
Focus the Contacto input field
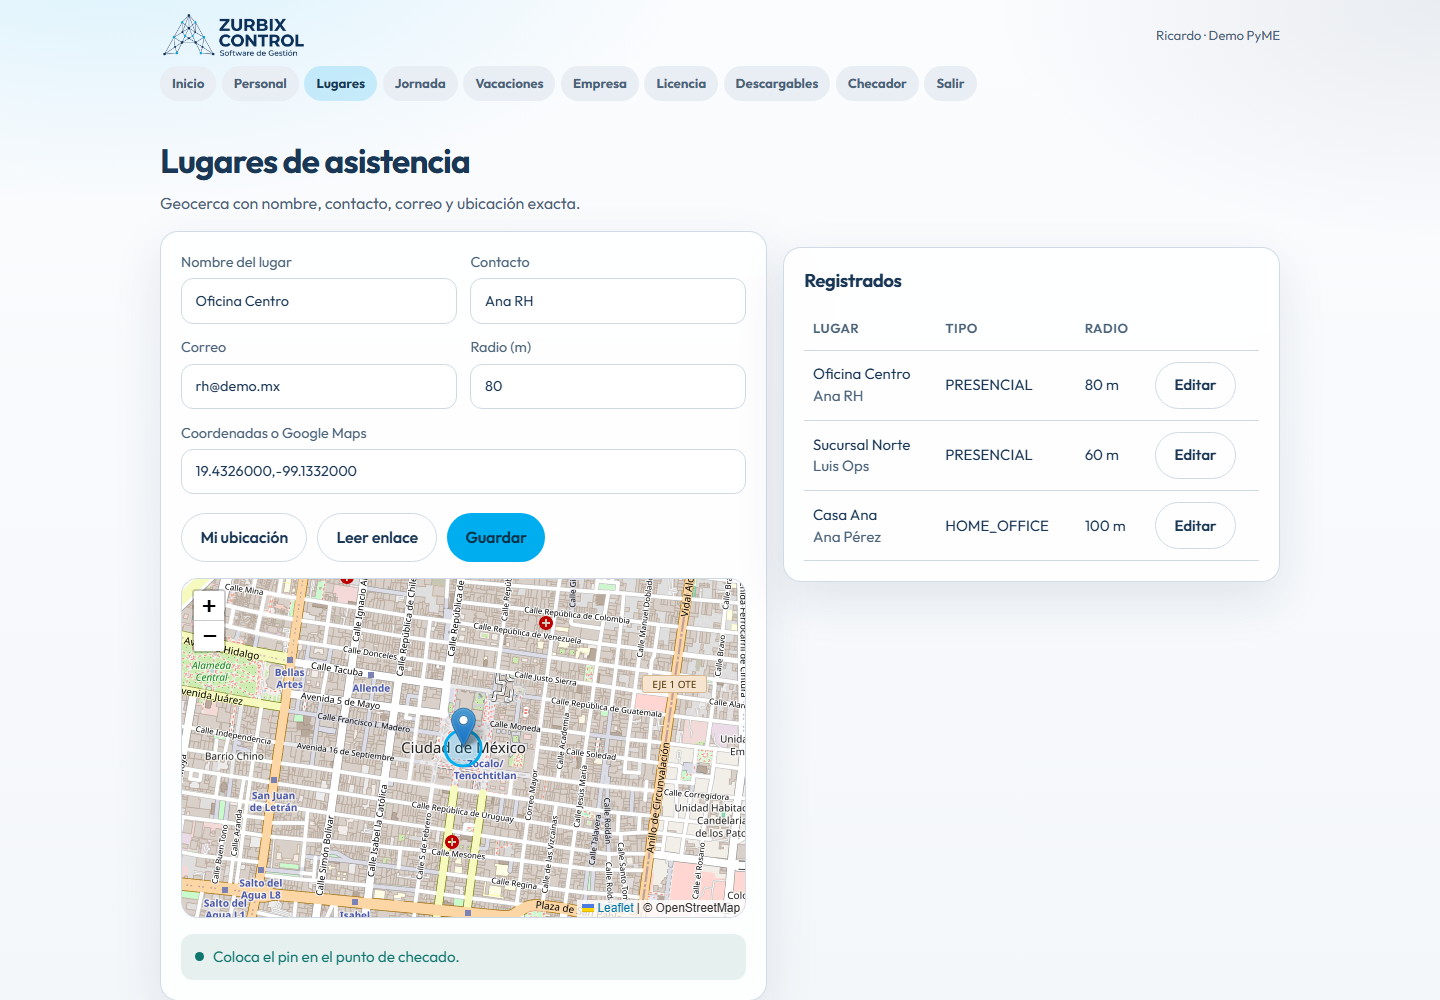tap(608, 301)
